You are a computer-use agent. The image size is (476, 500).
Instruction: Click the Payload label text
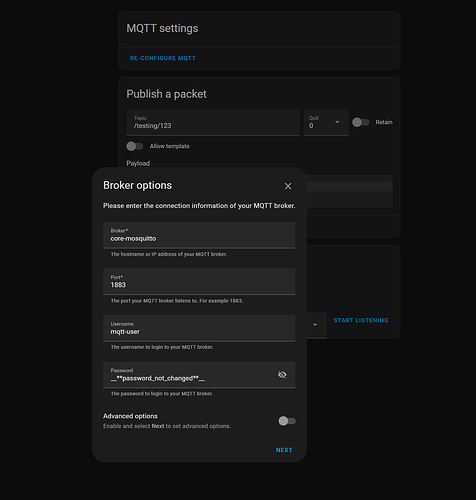tap(138, 163)
